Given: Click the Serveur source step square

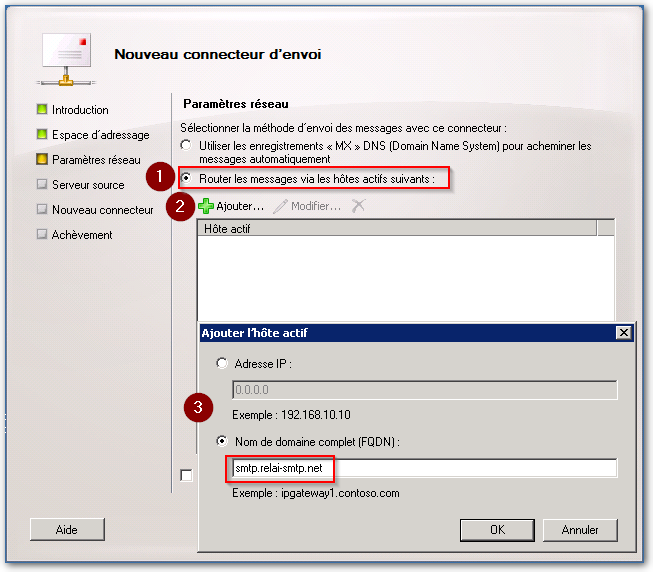Looking at the screenshot, I should point(42,184).
